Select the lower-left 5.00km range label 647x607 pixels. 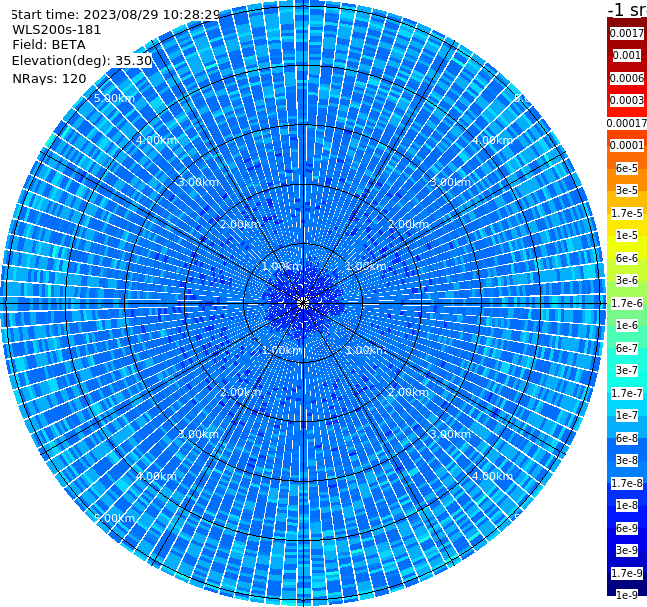pyautogui.click(x=114, y=518)
